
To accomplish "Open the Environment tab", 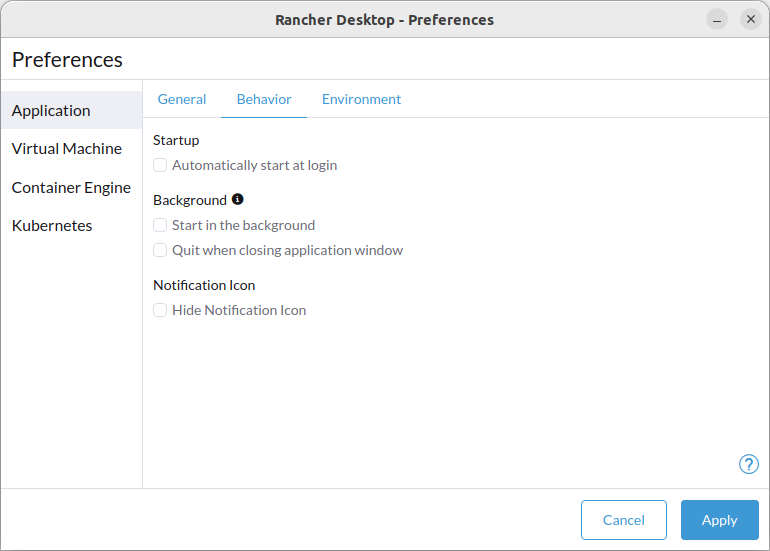I will [361, 99].
